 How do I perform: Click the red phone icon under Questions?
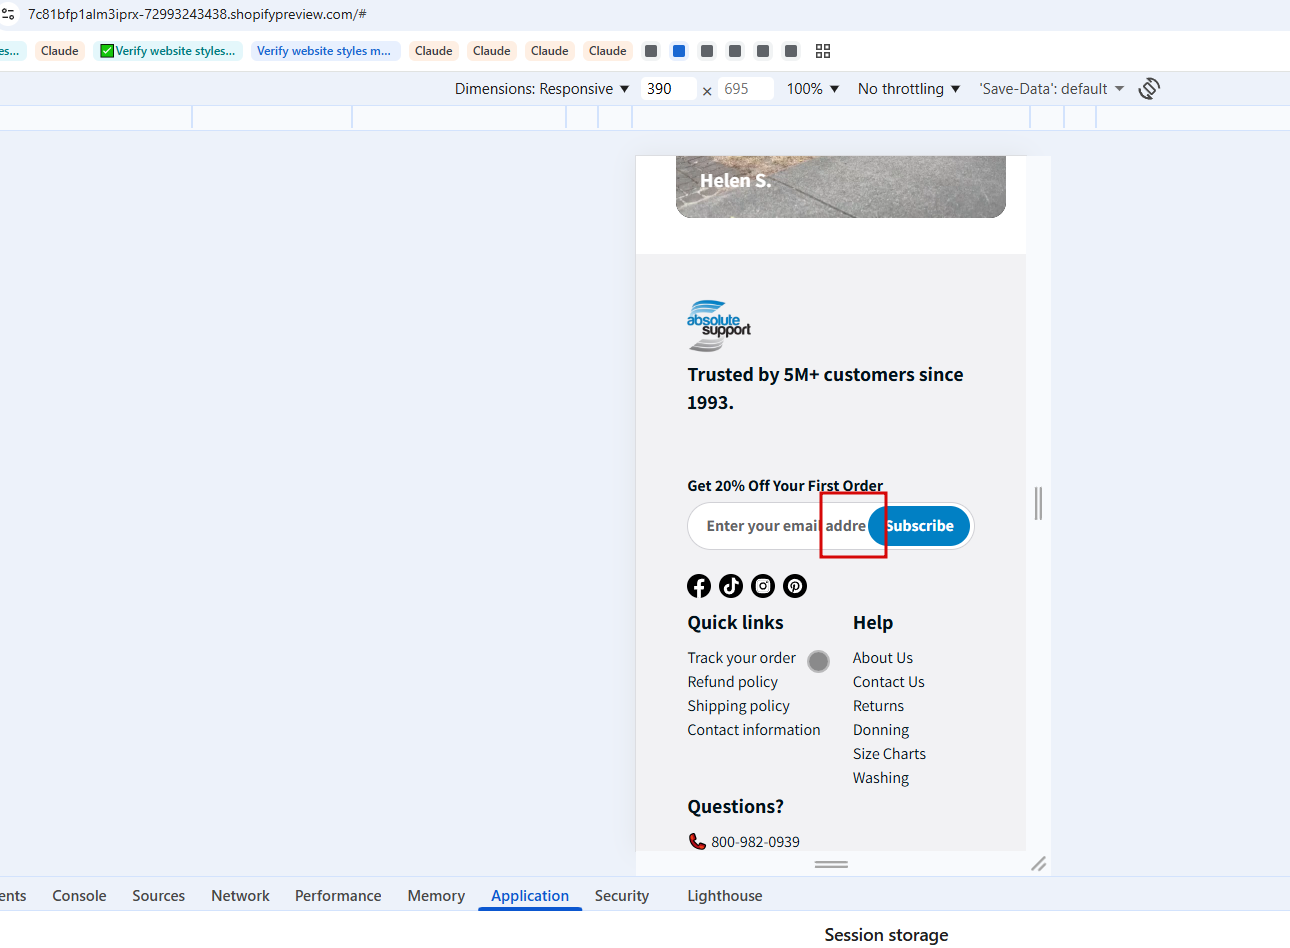tap(697, 841)
